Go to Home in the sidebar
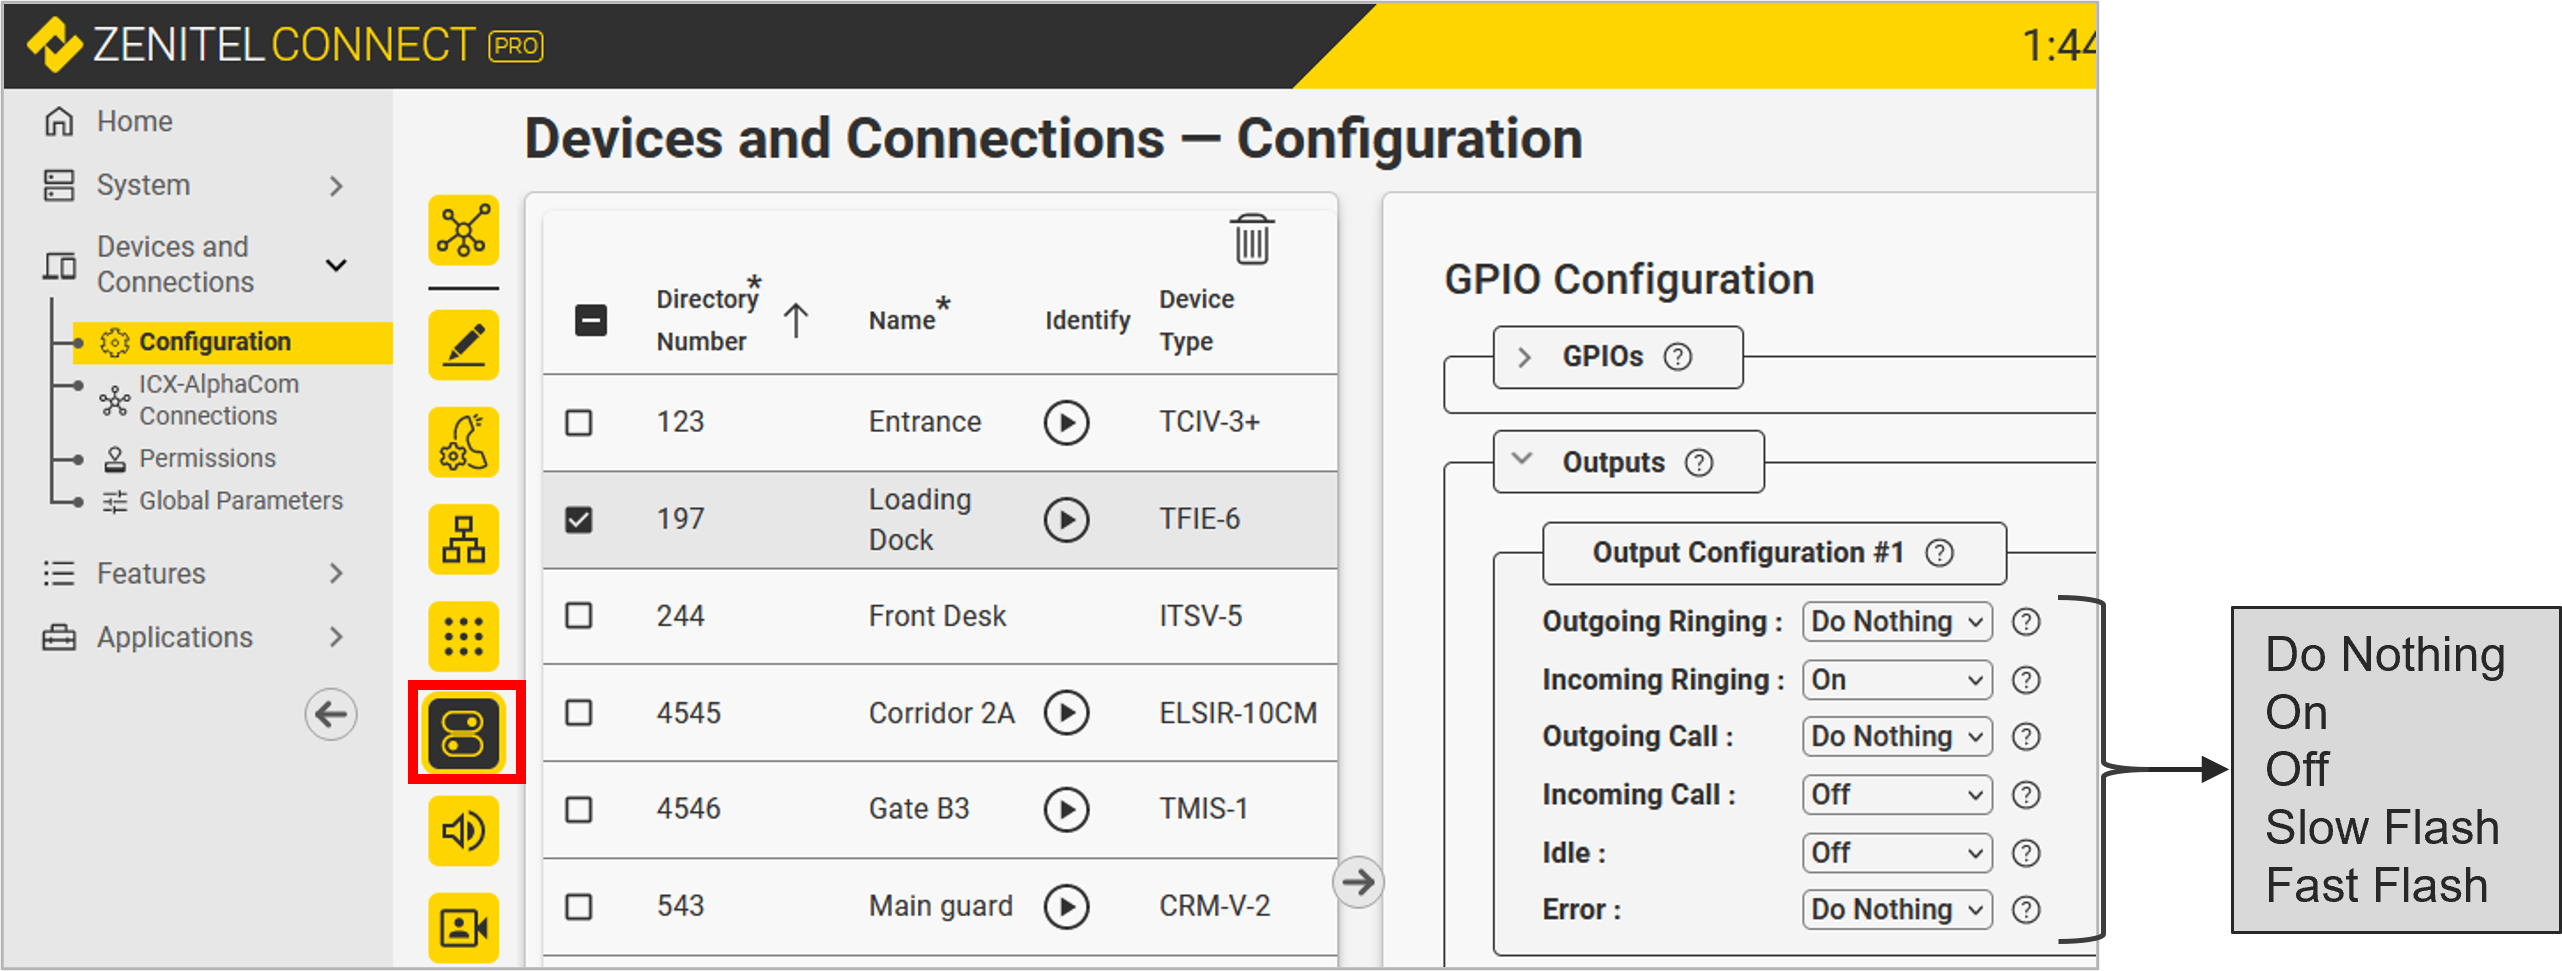The width and height of the screenshot is (2562, 971). (x=134, y=121)
